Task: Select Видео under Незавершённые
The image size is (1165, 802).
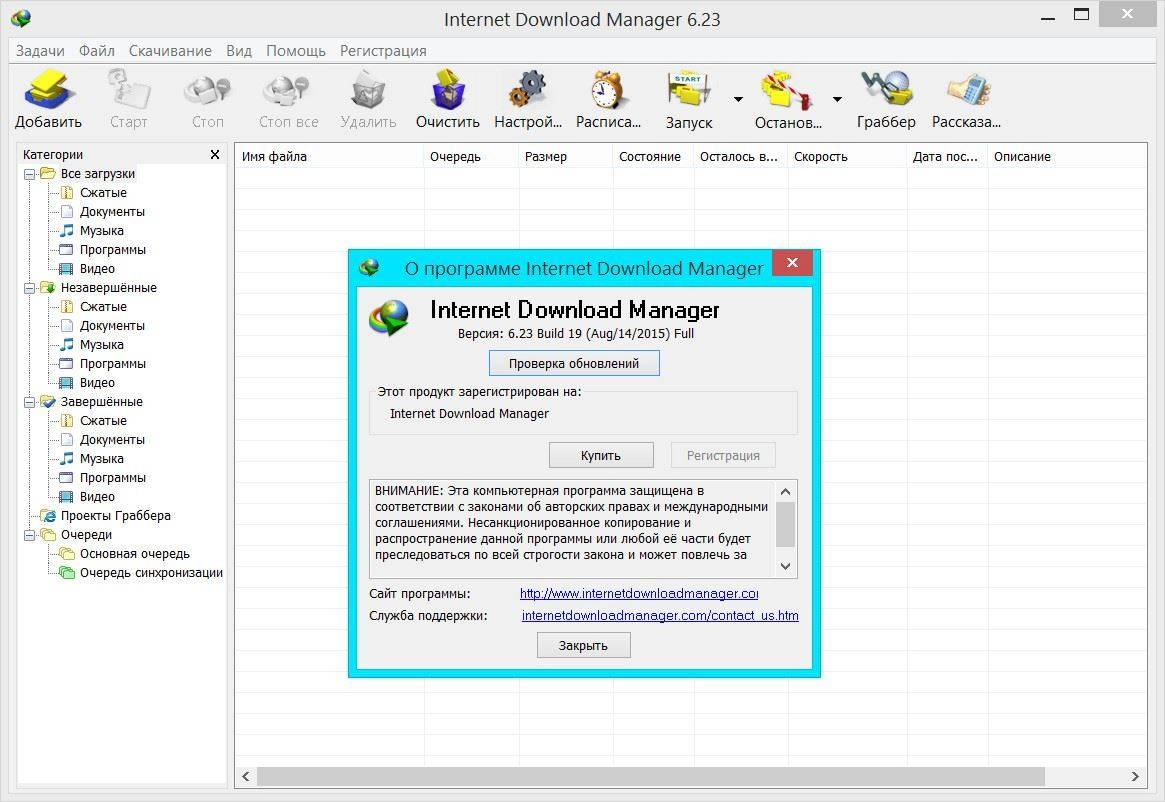Action: tap(97, 383)
